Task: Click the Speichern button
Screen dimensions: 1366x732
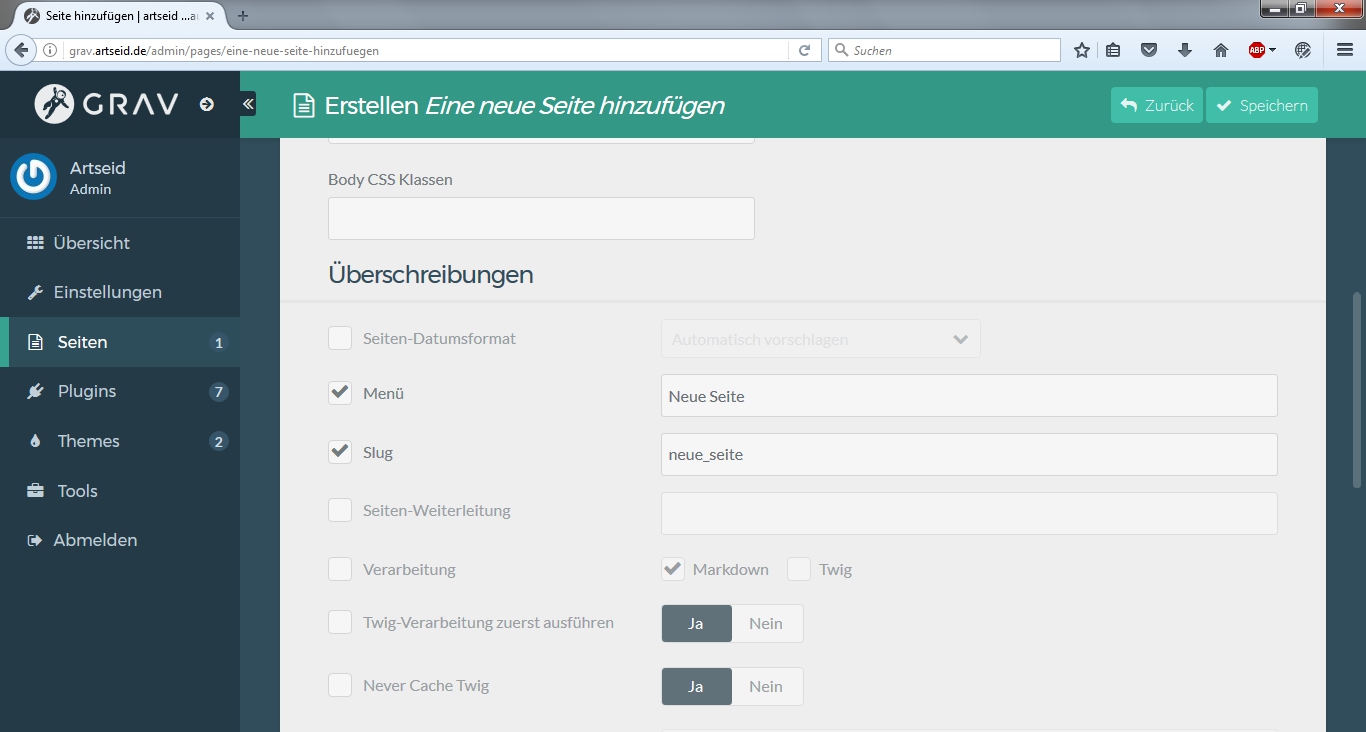Action: point(1261,105)
